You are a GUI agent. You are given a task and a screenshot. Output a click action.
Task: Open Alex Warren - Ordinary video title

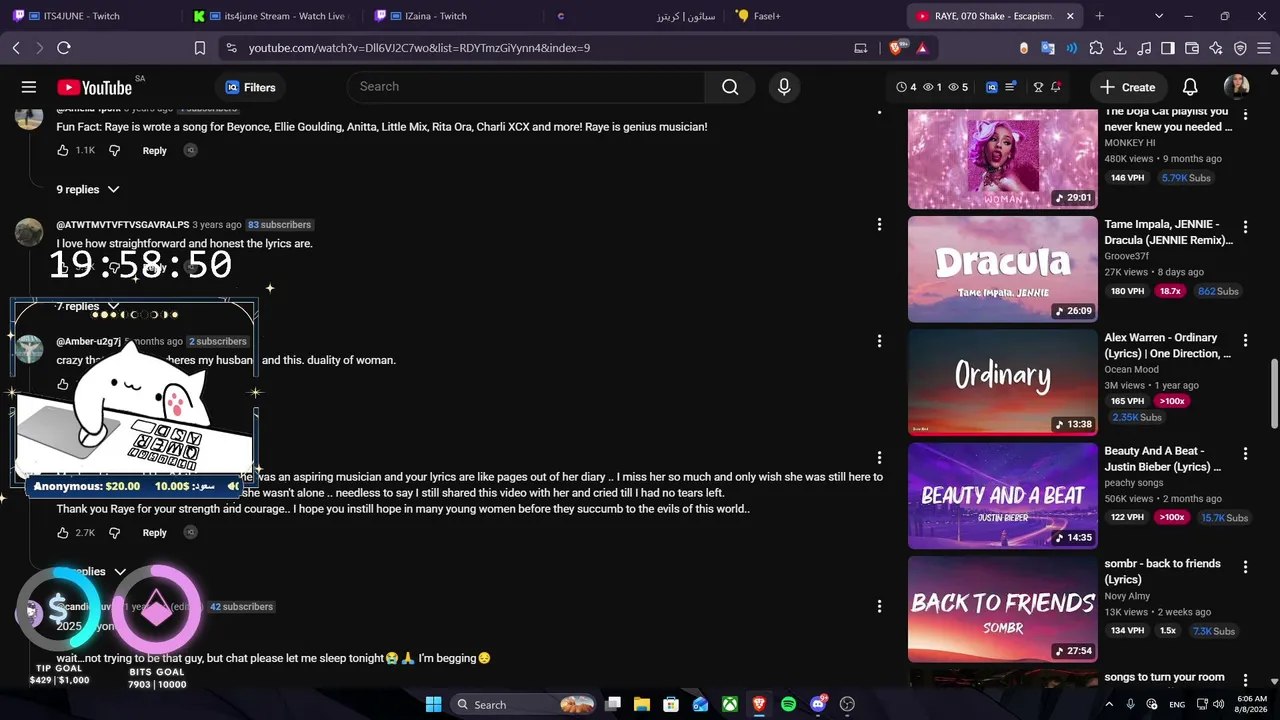click(x=1168, y=346)
